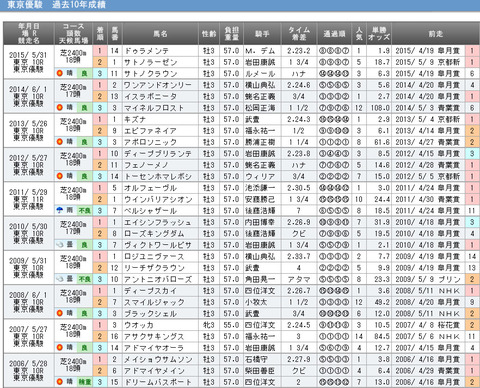Image resolution: width=480 pixels, height=388 pixels.
Task: Click horse name ブラックシェル
Action: (150, 314)
